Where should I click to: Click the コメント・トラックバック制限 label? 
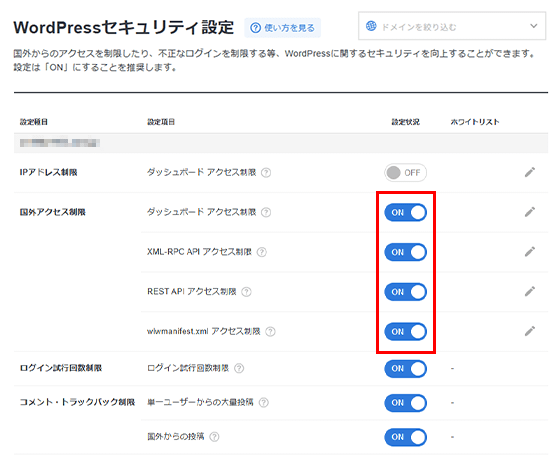(77, 402)
